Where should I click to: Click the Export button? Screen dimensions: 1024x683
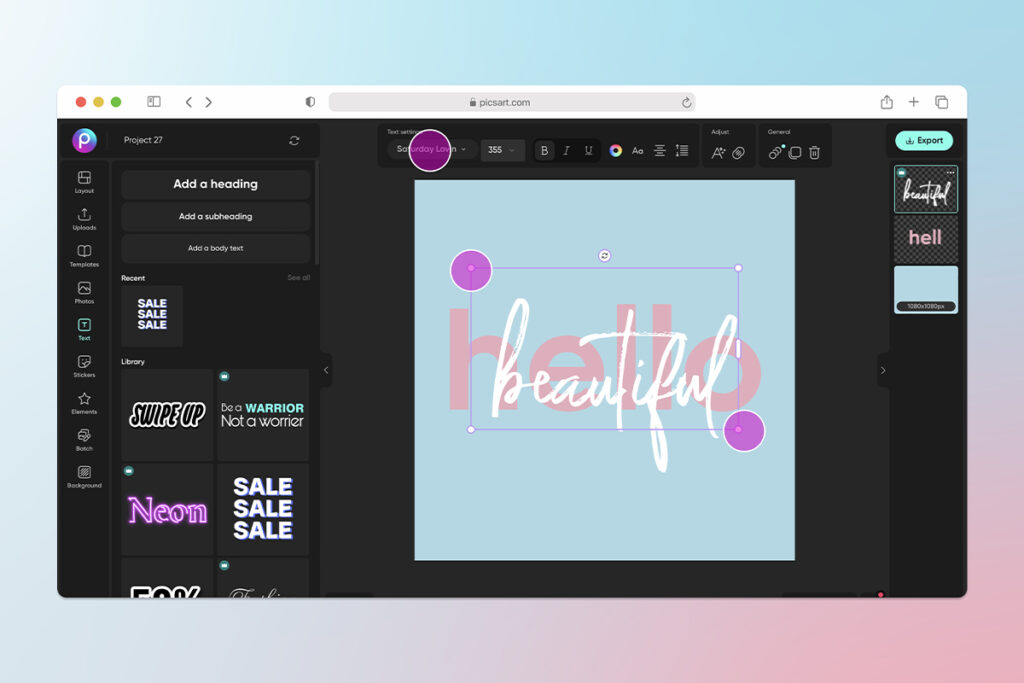click(923, 140)
